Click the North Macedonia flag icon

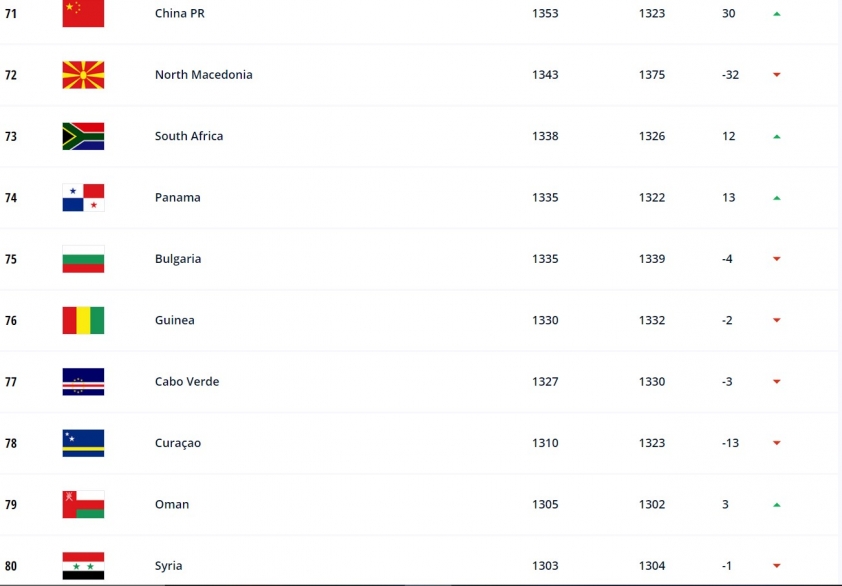pos(83,75)
